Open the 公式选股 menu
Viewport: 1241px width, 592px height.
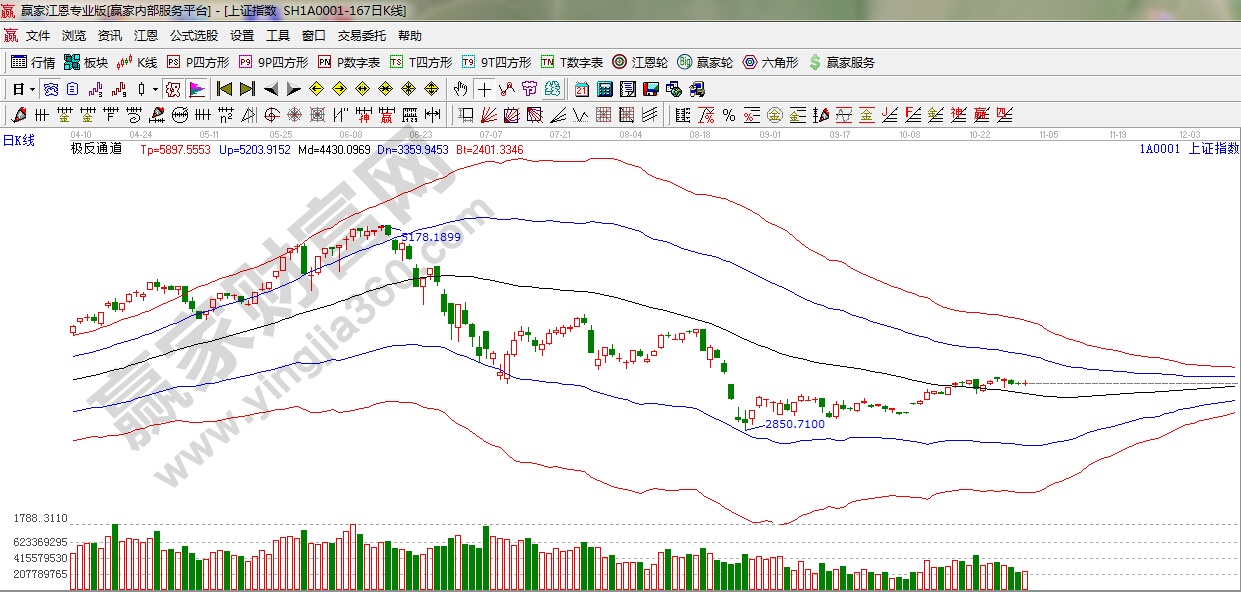click(x=193, y=35)
